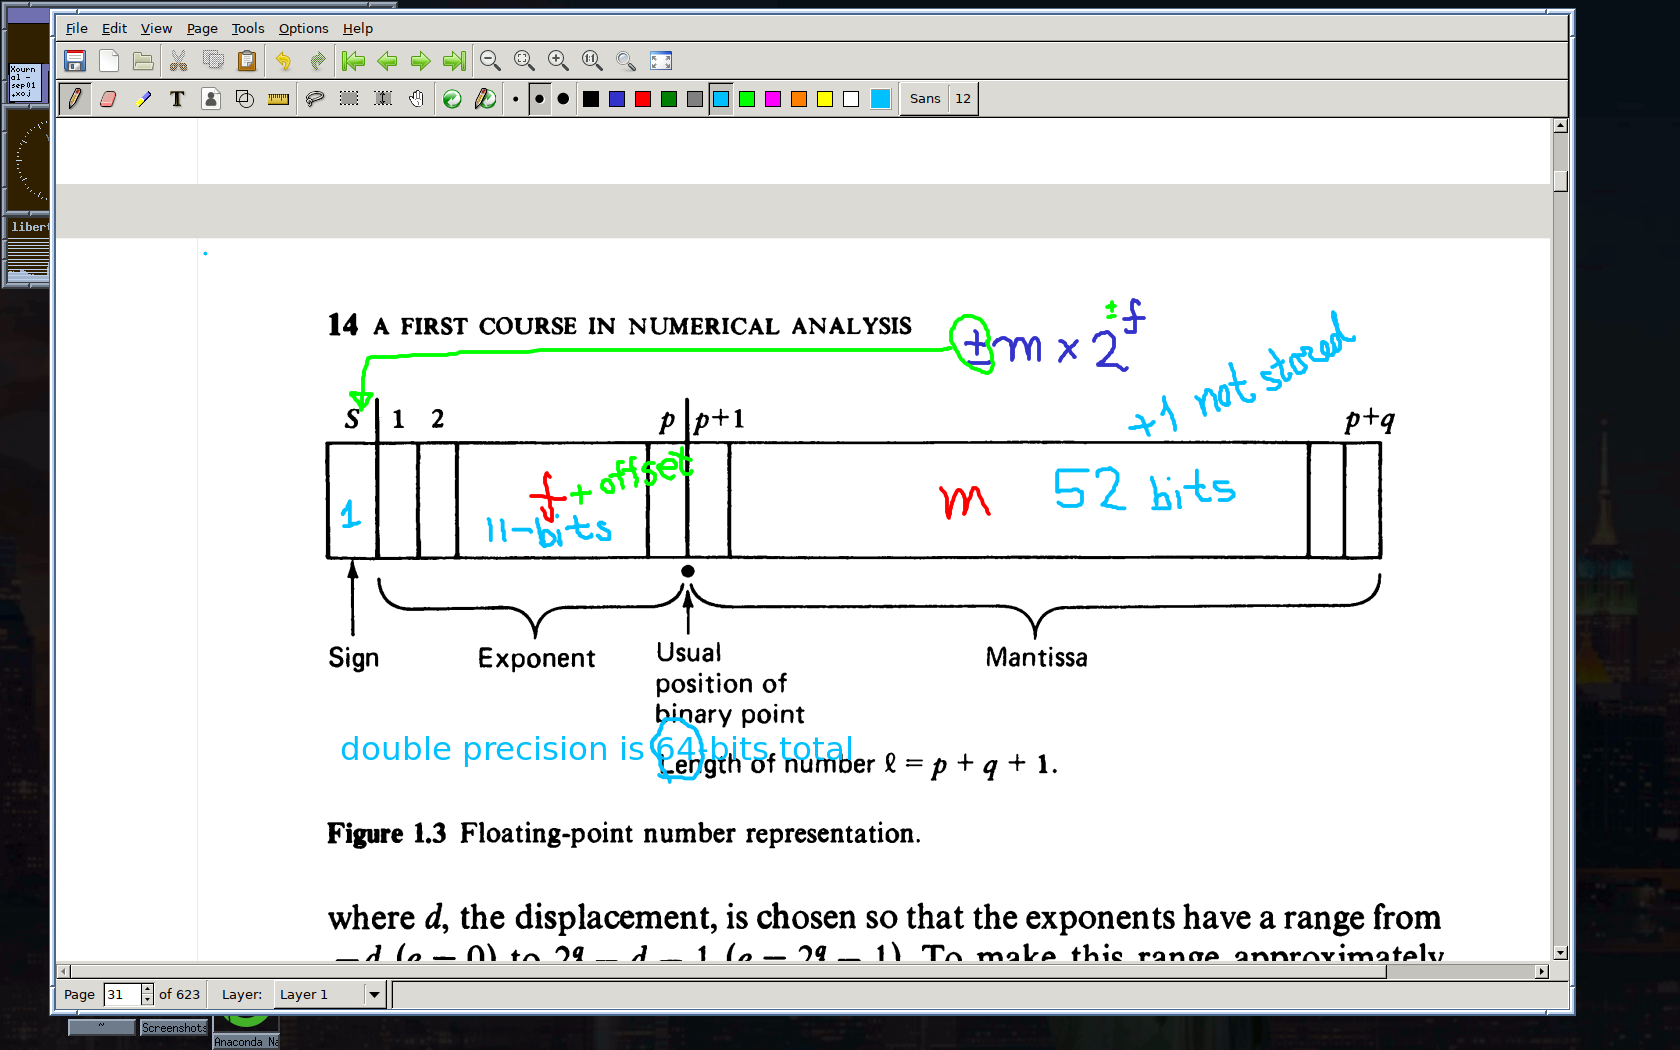Activate the Text tool
This screenshot has height=1050, width=1680.
click(177, 99)
